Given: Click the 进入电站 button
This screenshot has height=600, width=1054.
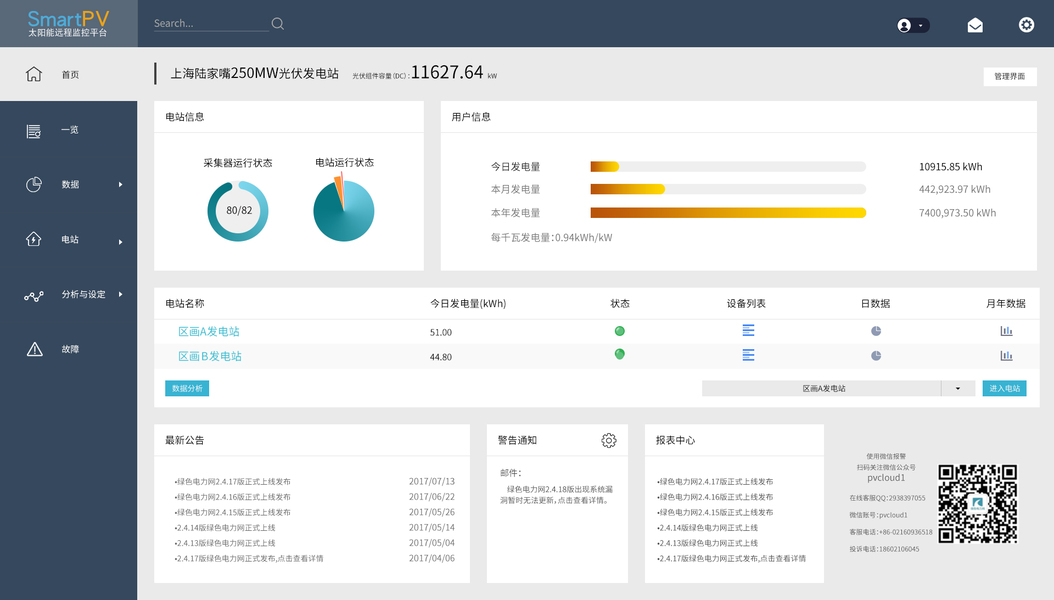Looking at the screenshot, I should pyautogui.click(x=1004, y=388).
